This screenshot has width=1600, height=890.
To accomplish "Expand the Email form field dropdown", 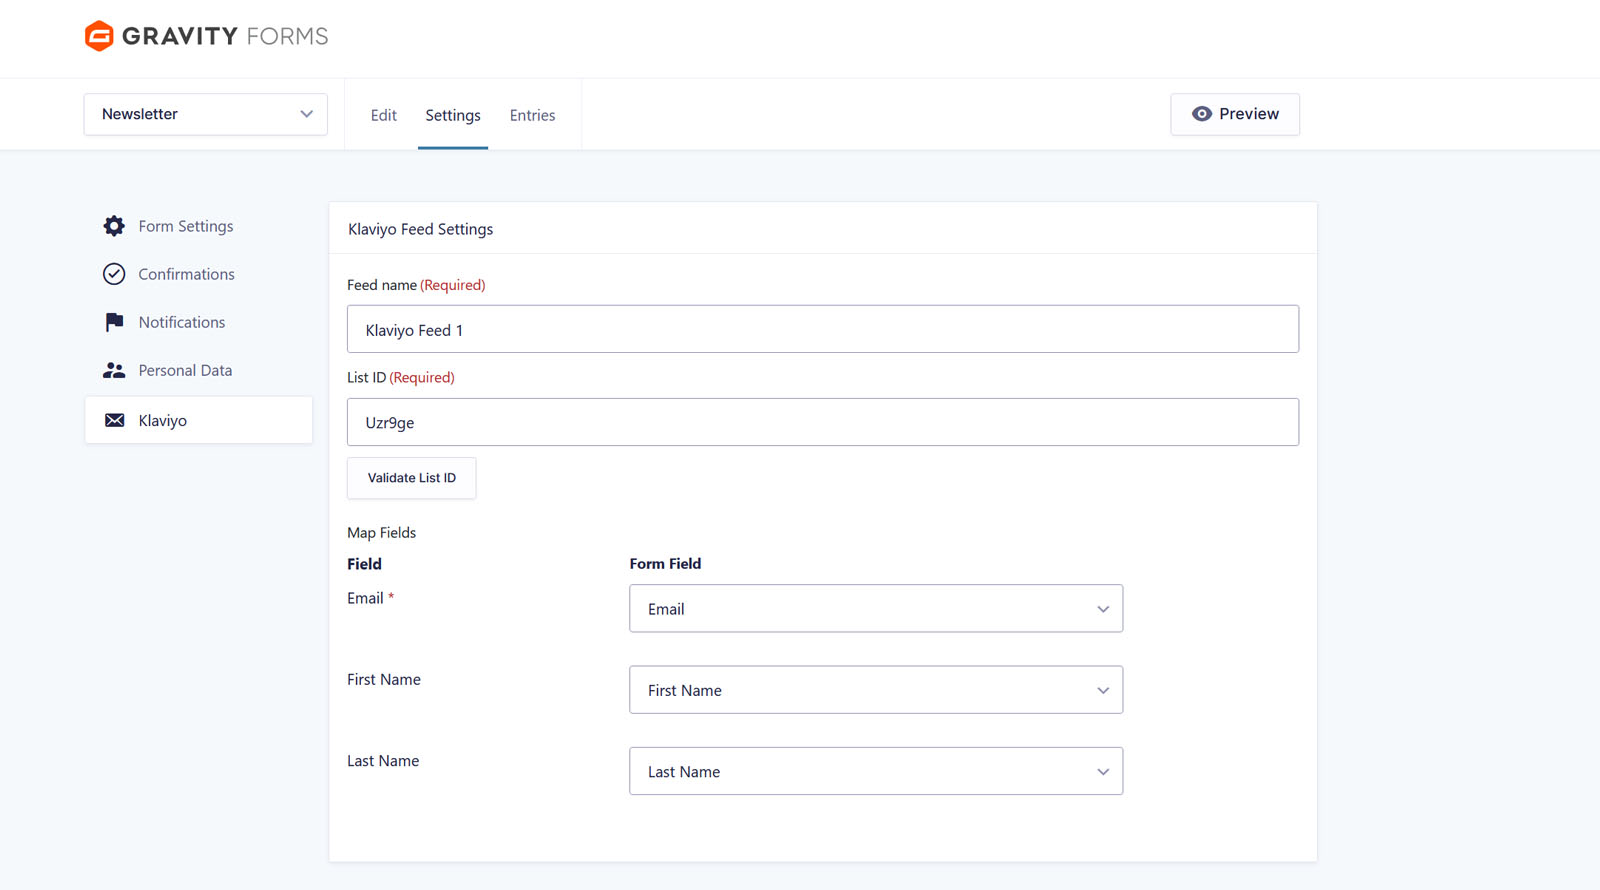I will pos(875,608).
